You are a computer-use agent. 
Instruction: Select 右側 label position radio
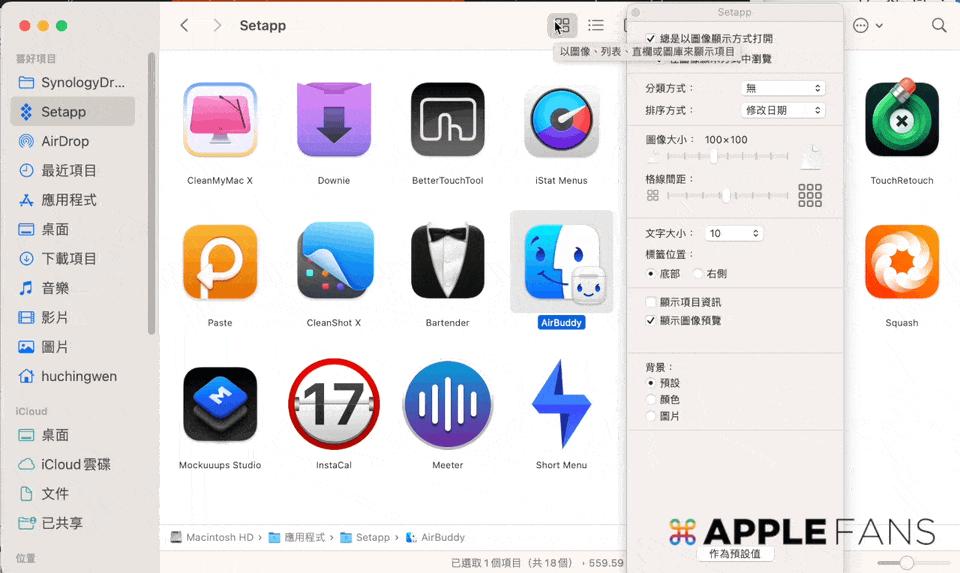pos(697,274)
